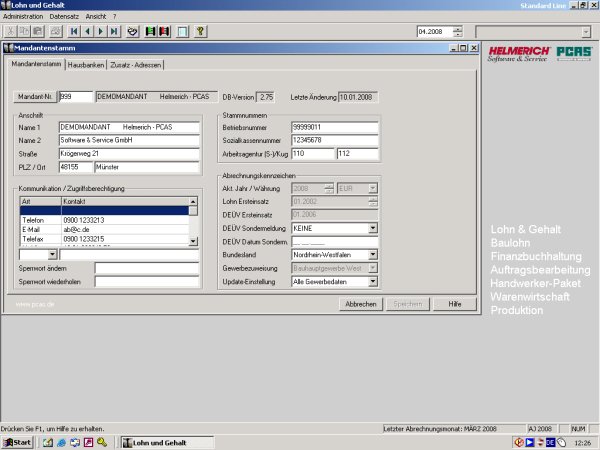600x450 pixels.
Task: Open the Administration menu
Action: [x=23, y=16]
